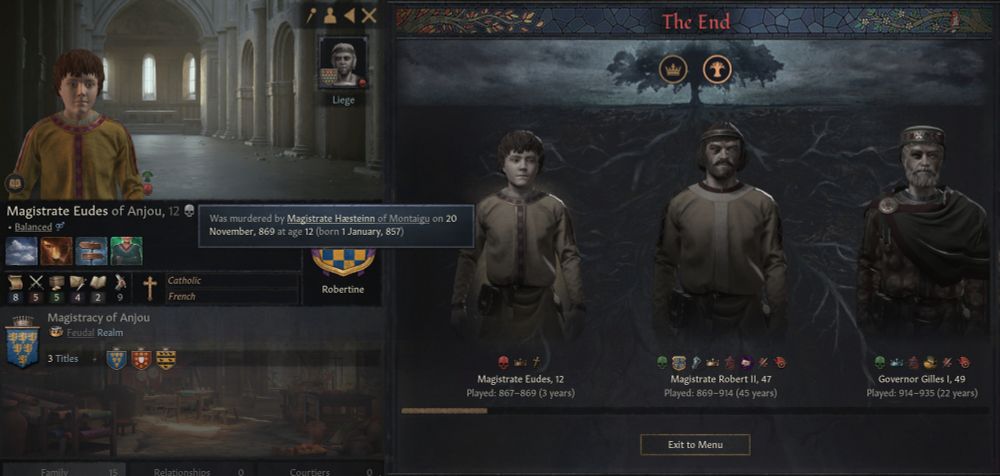Open the Robertine dynasty coat of arms
This screenshot has width=1000, height=476.
(343, 262)
